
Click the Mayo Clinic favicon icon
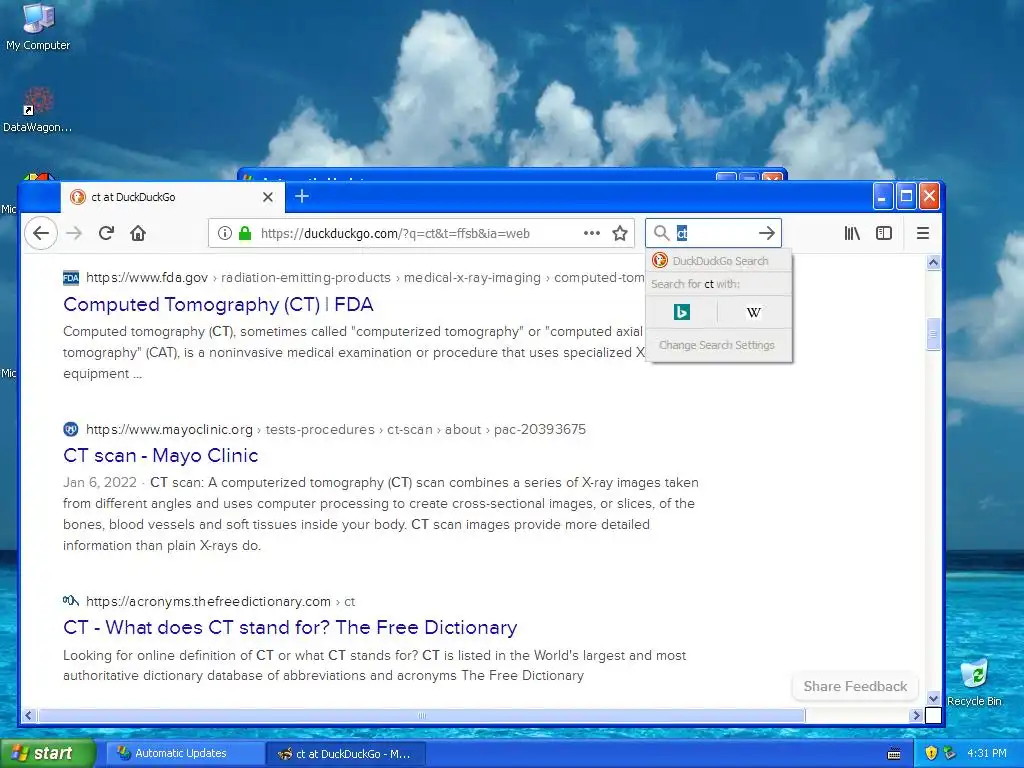coord(71,429)
